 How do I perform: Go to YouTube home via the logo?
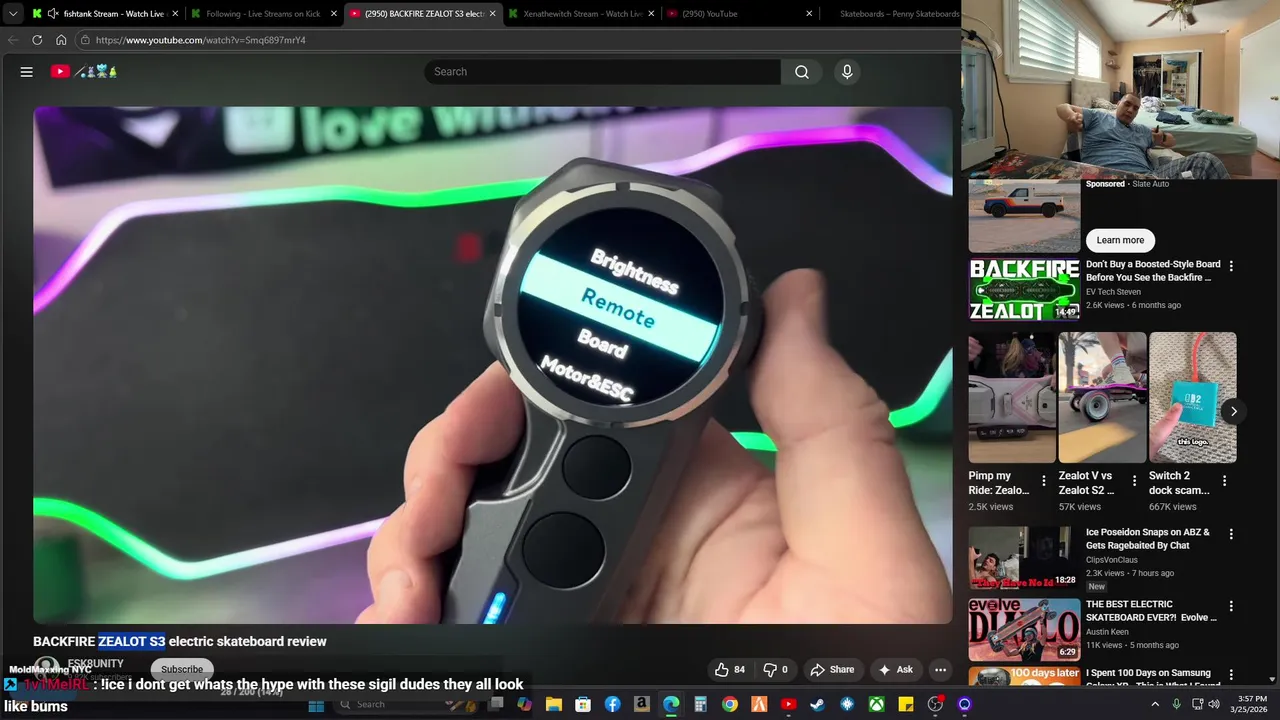pyautogui.click(x=84, y=72)
